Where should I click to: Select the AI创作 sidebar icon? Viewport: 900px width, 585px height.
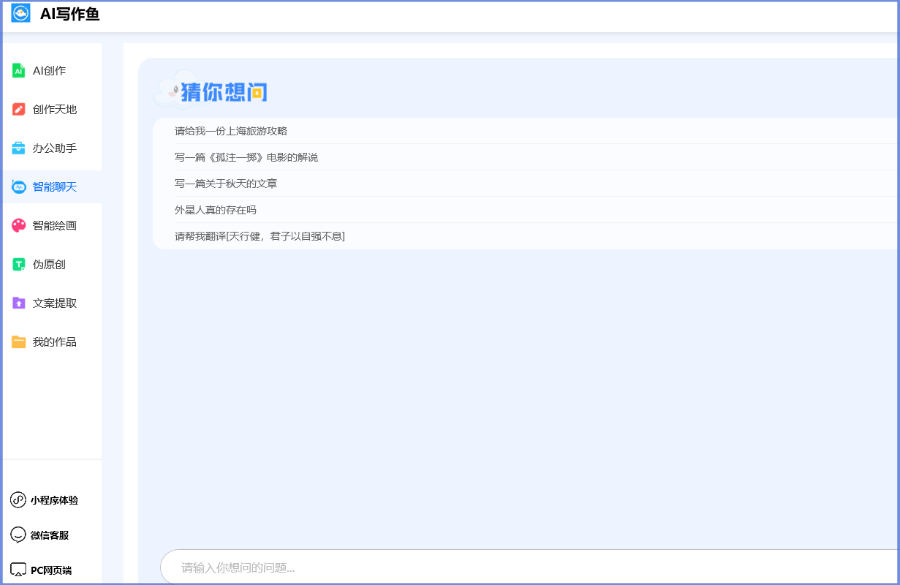click(x=20, y=70)
